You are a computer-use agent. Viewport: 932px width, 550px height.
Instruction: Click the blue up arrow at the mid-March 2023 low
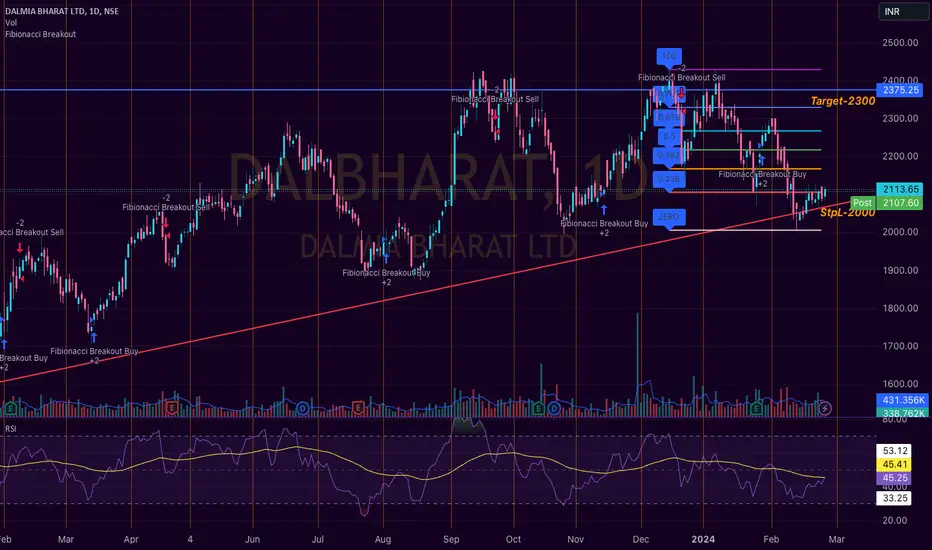(x=93, y=338)
